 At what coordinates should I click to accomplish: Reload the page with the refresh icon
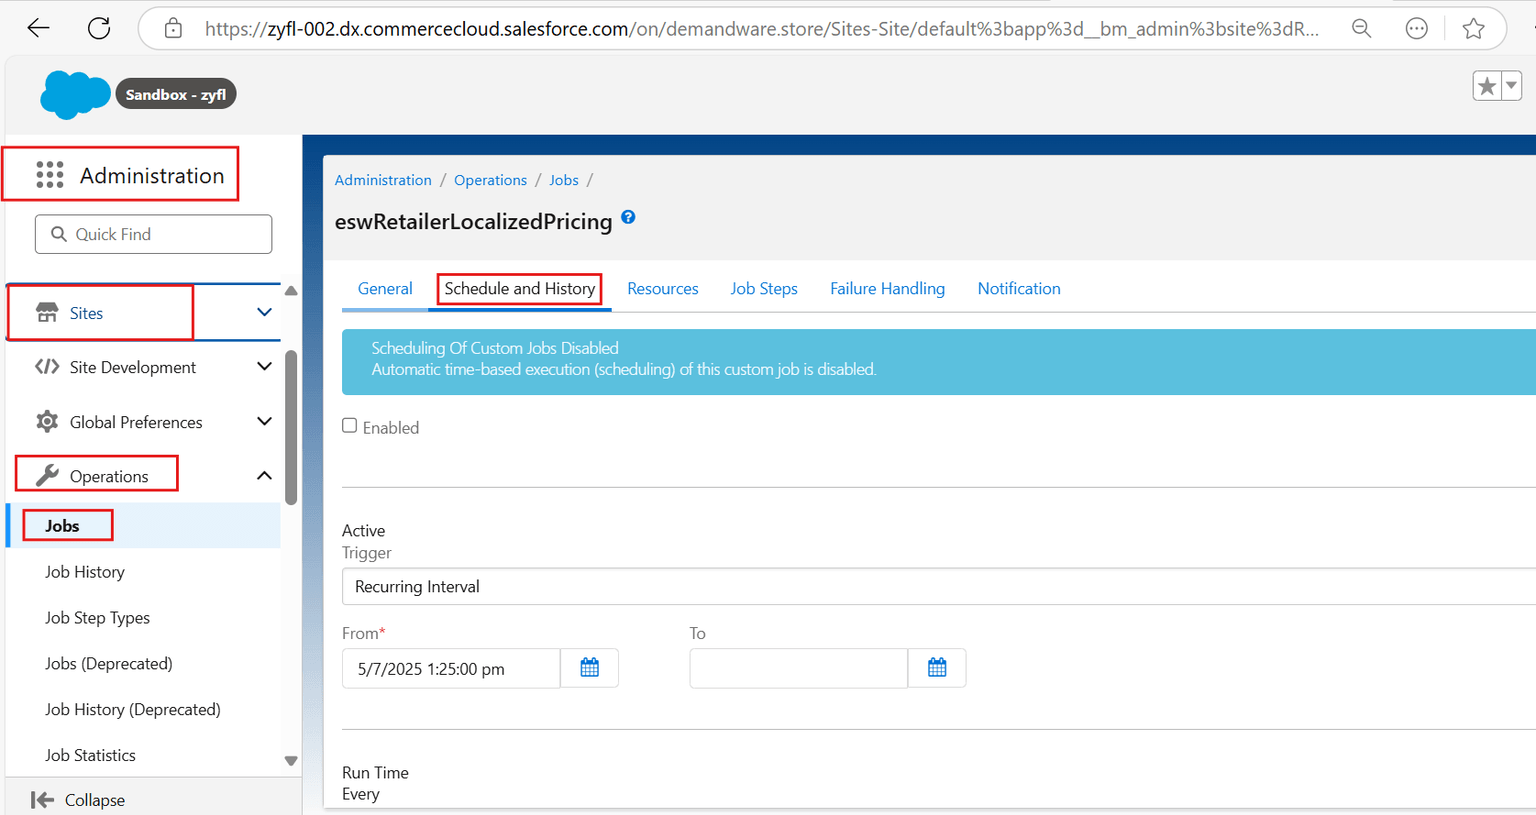[99, 28]
